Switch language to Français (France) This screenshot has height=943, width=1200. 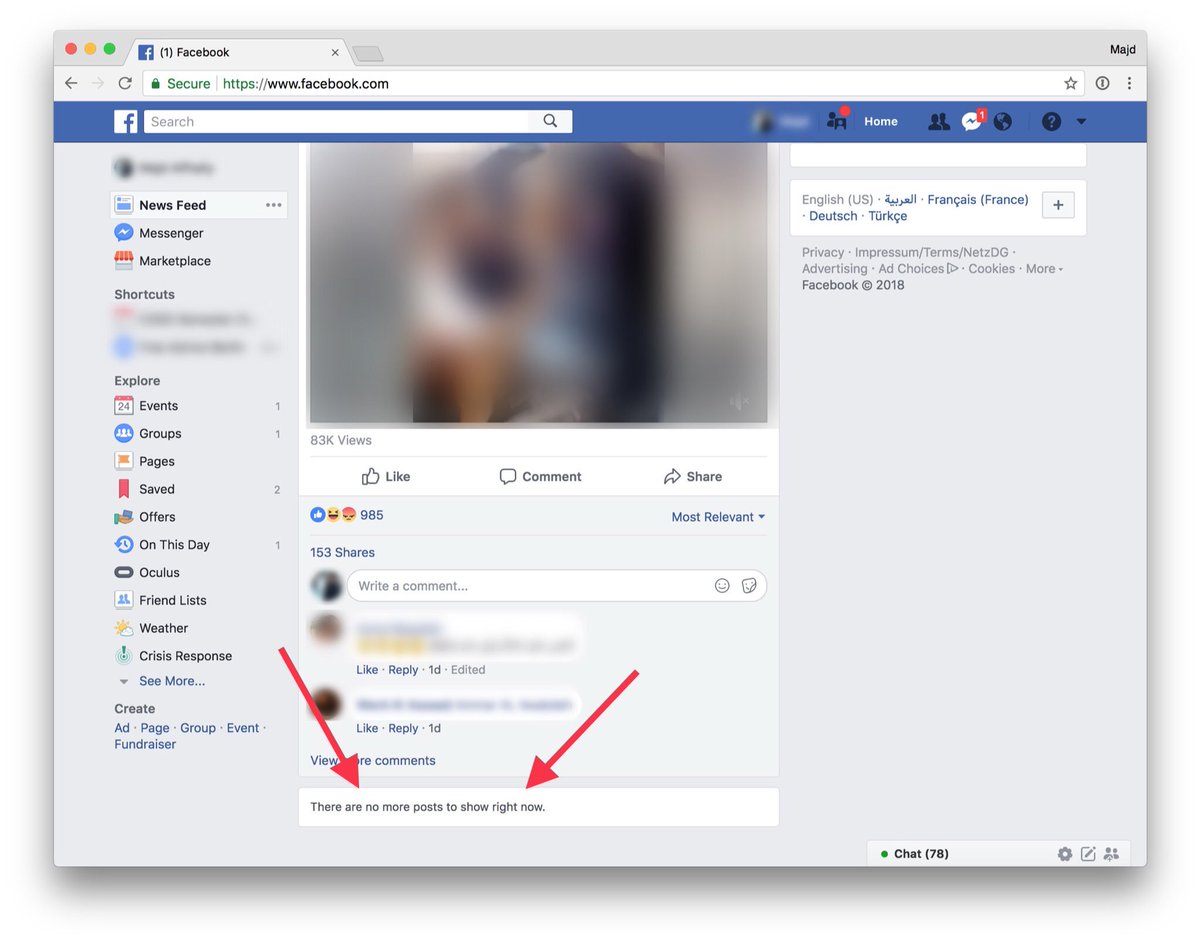[977, 200]
